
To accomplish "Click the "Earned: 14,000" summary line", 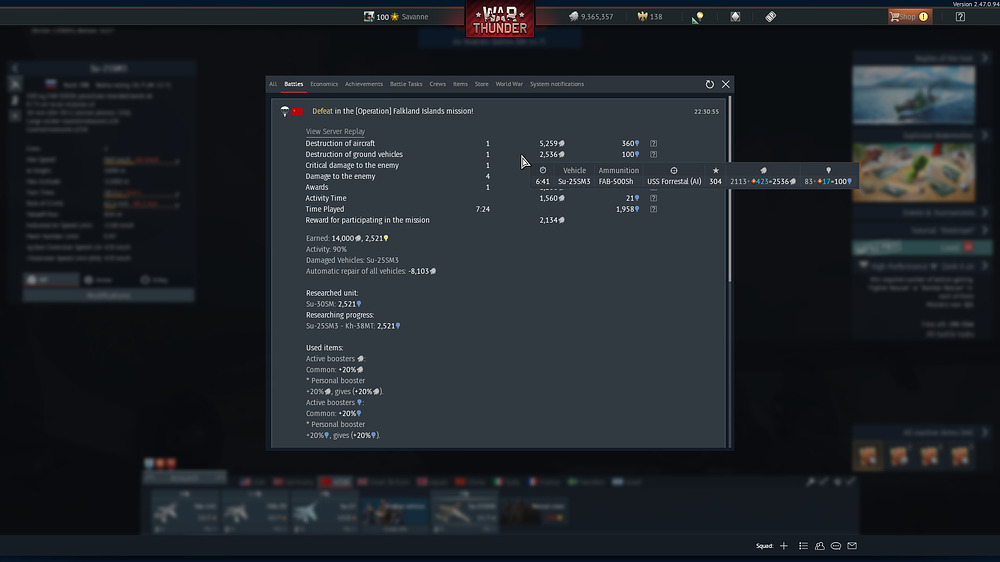I will (347, 239).
